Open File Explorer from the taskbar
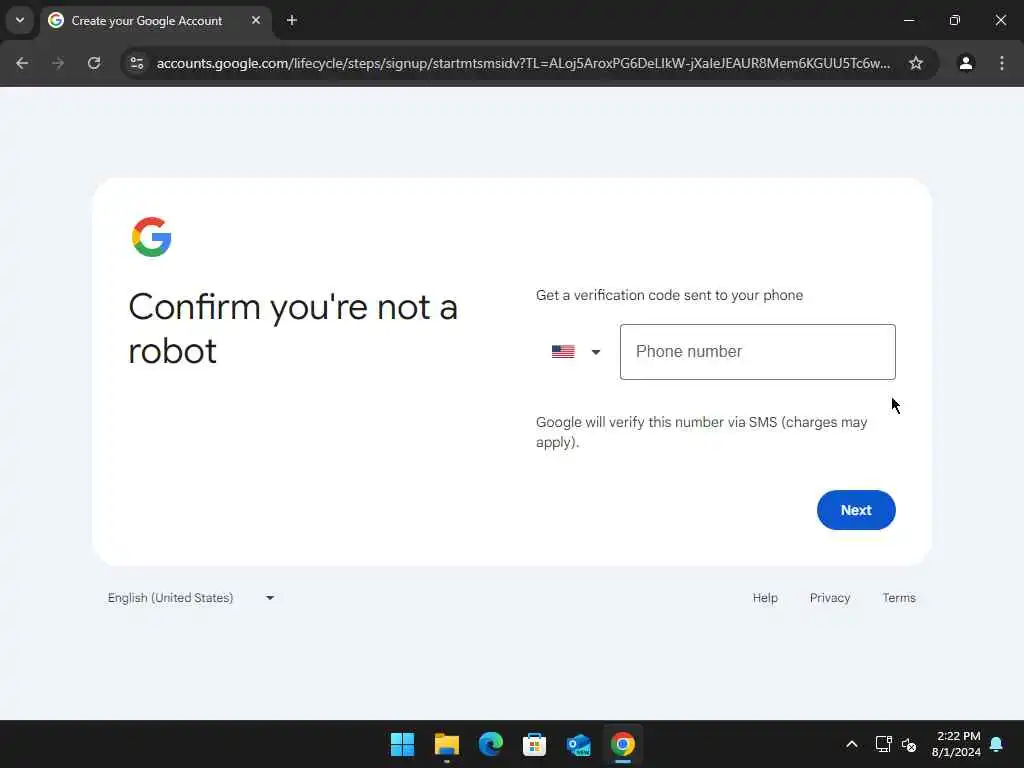Image resolution: width=1024 pixels, height=768 pixels. point(447,744)
